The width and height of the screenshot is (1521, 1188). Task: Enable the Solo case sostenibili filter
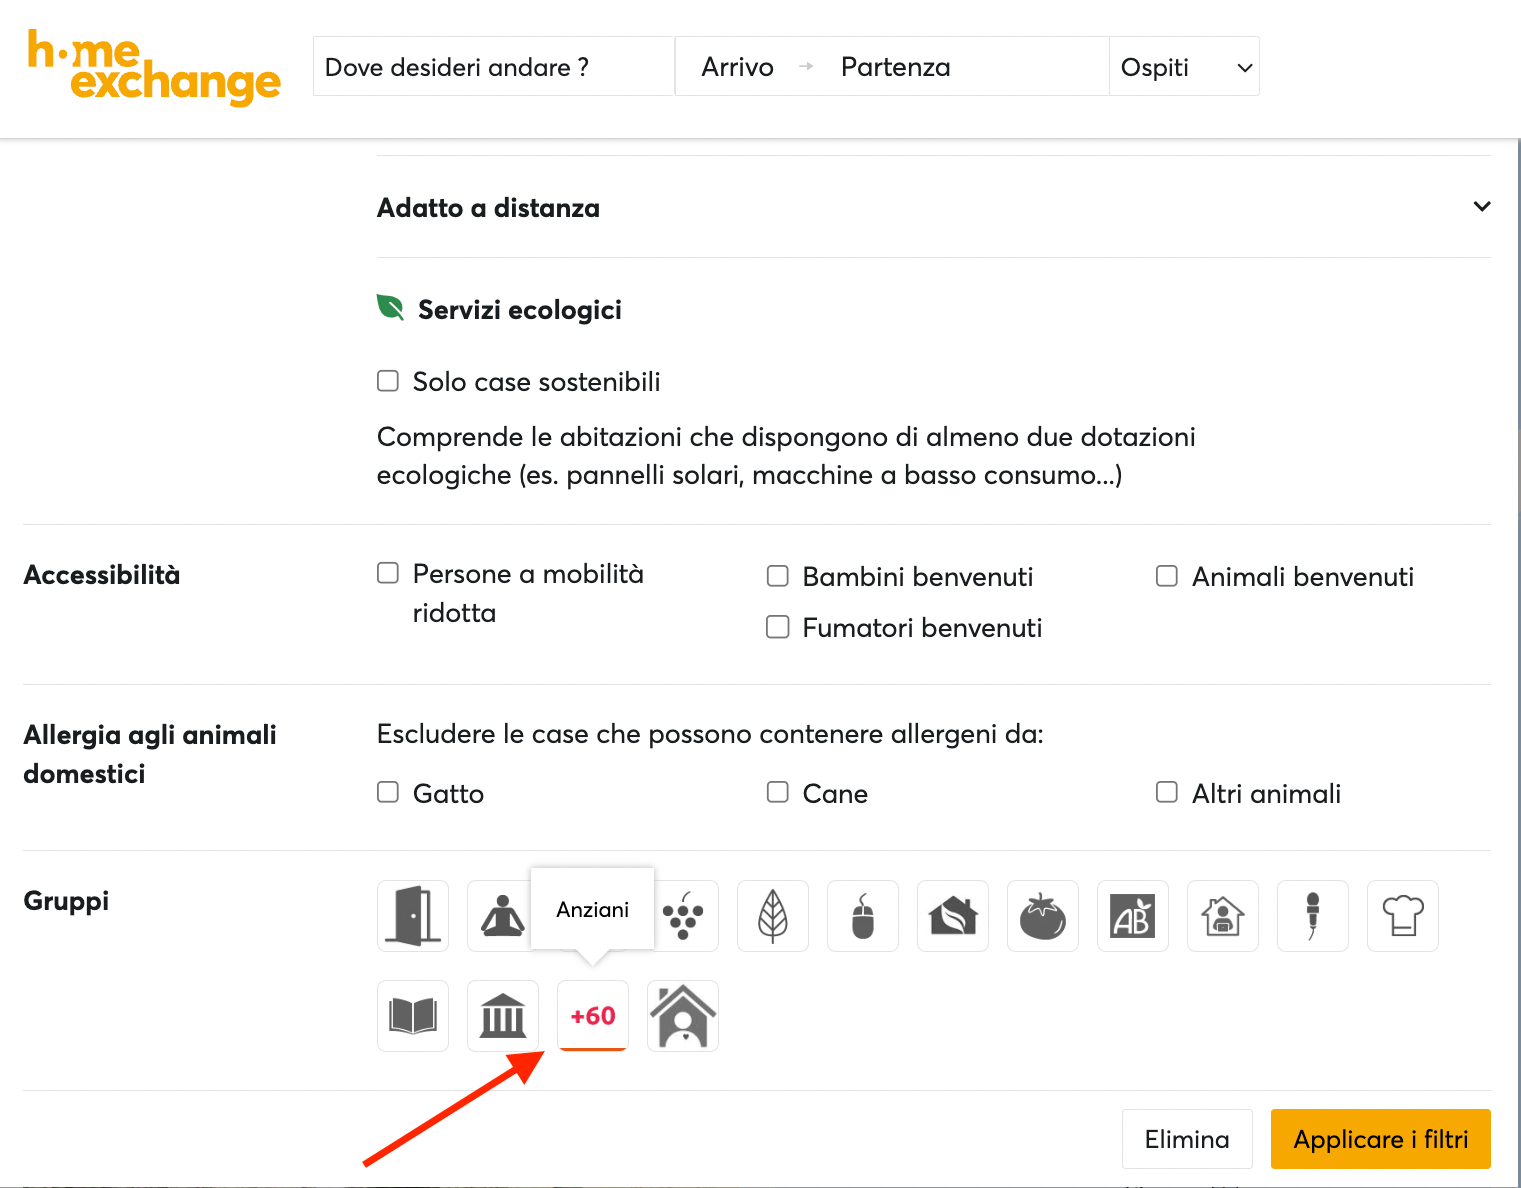(x=388, y=380)
